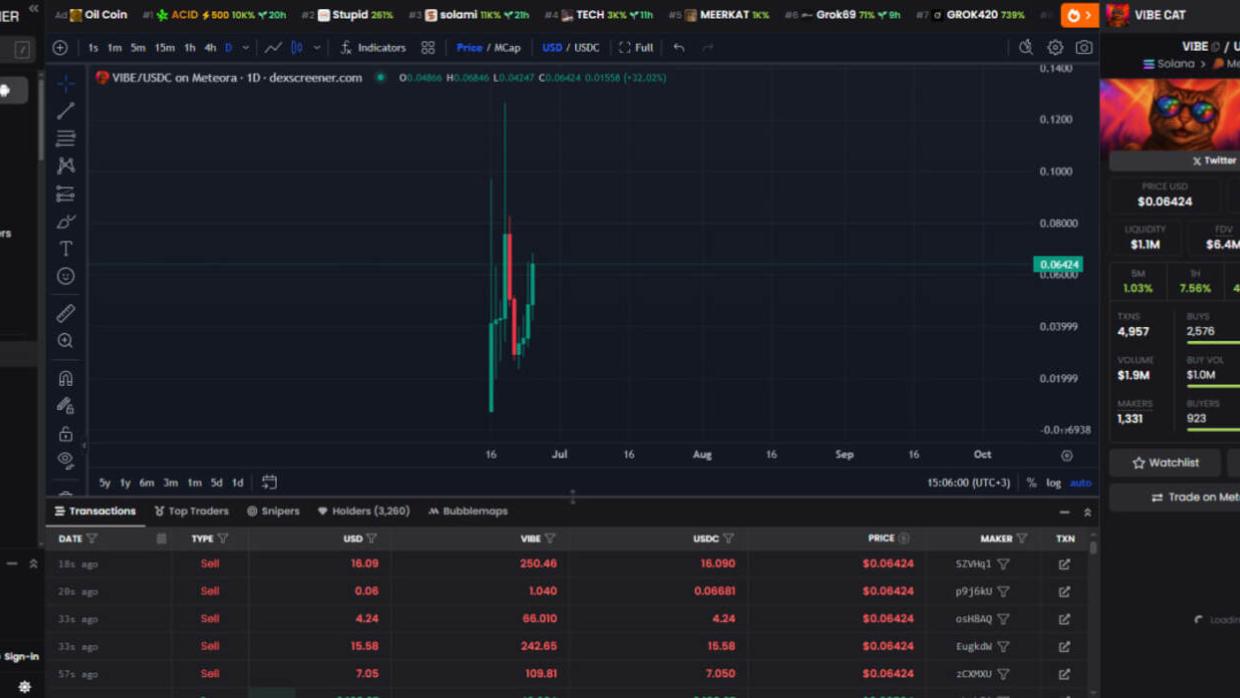Open the Indicators menu
The image size is (1240, 698).
tap(373, 47)
